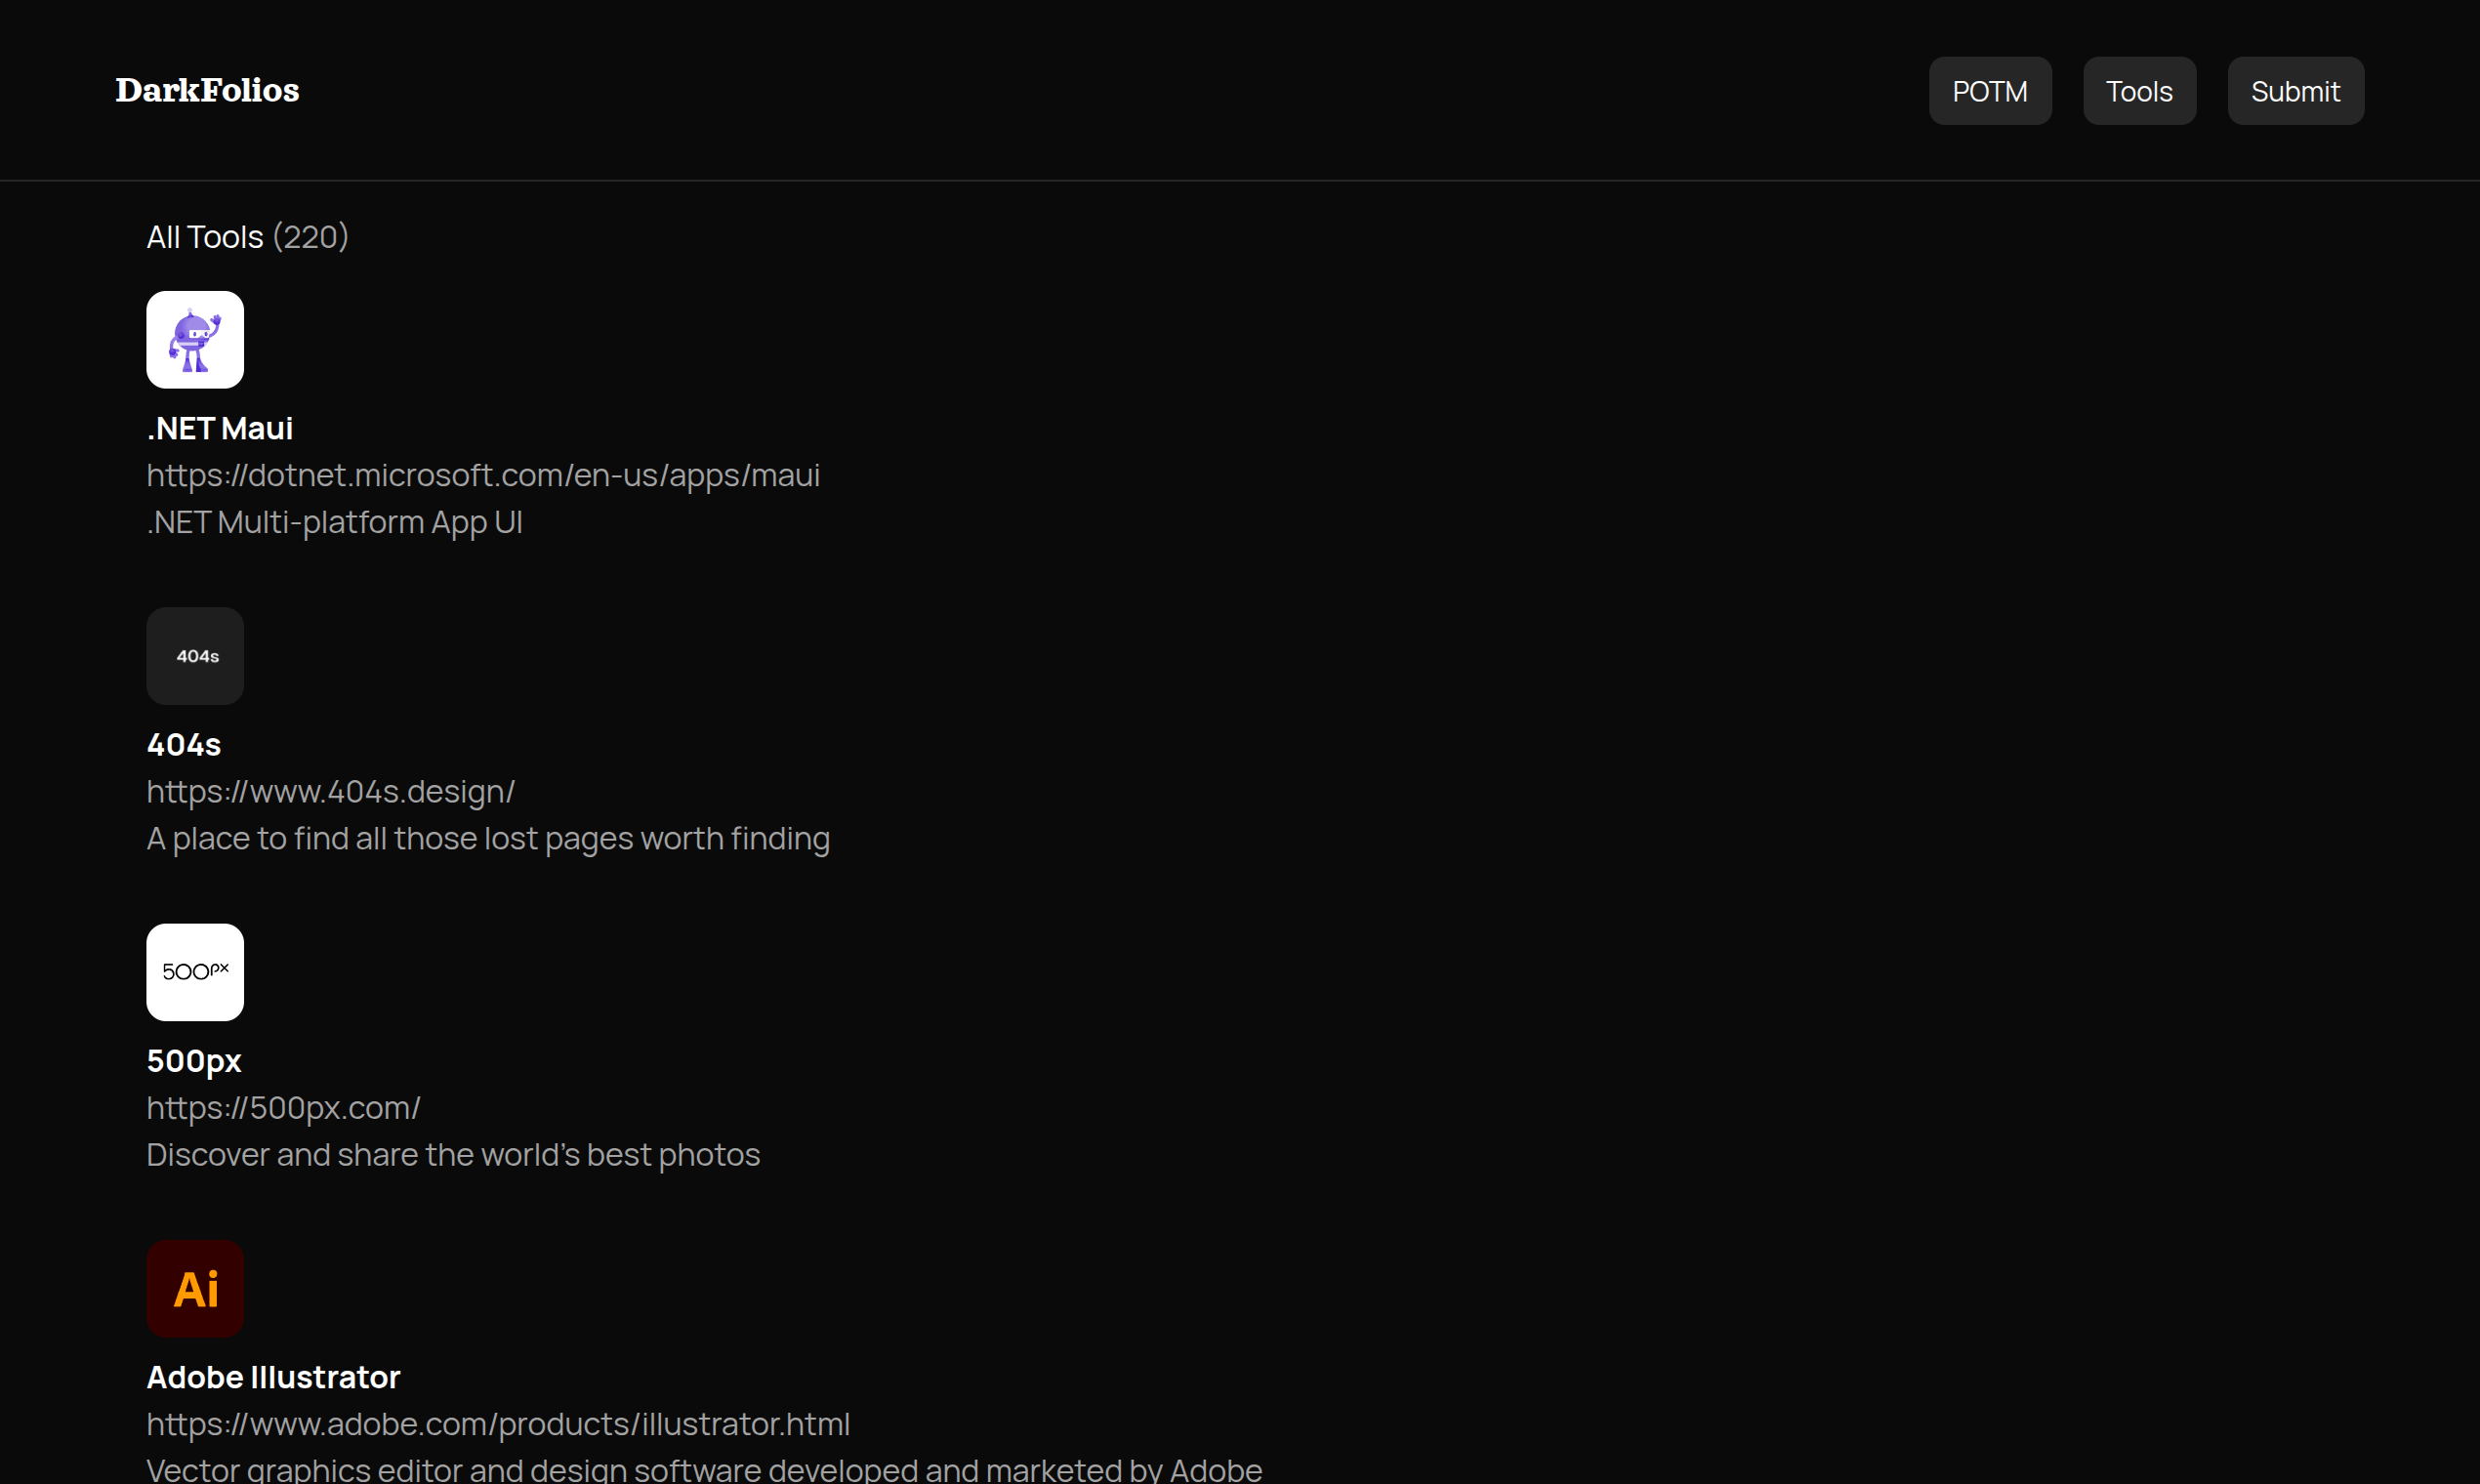The image size is (2480, 1484).
Task: Visit the www.404s.design URL
Action: [331, 791]
